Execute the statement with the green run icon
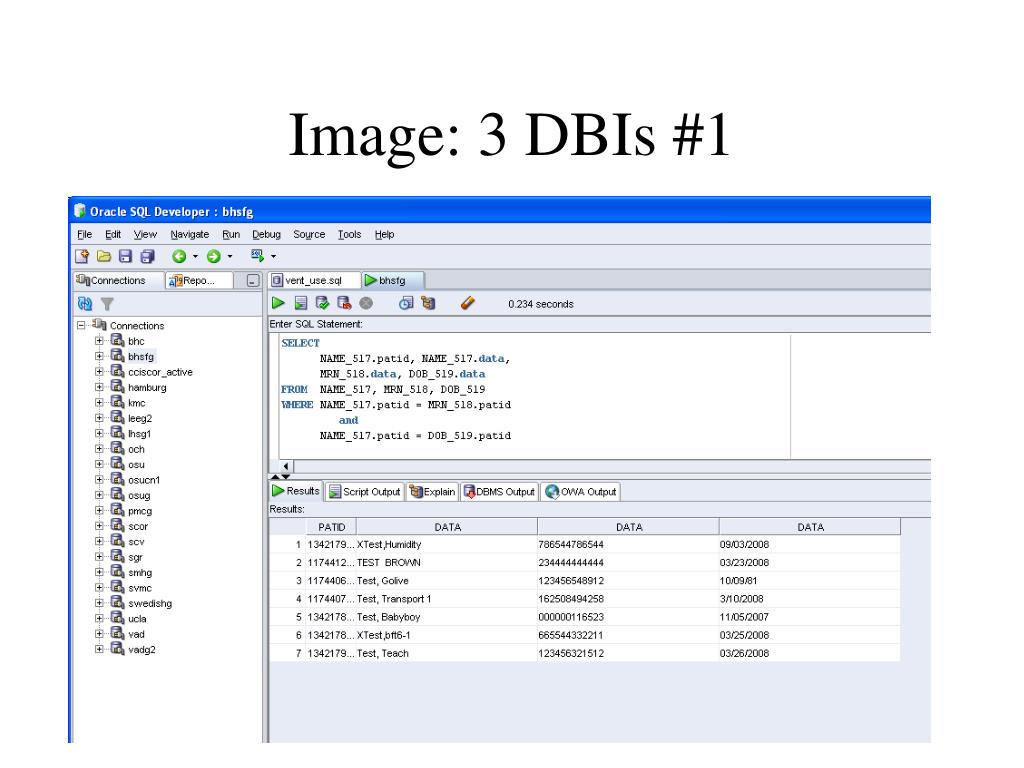 [x=278, y=303]
